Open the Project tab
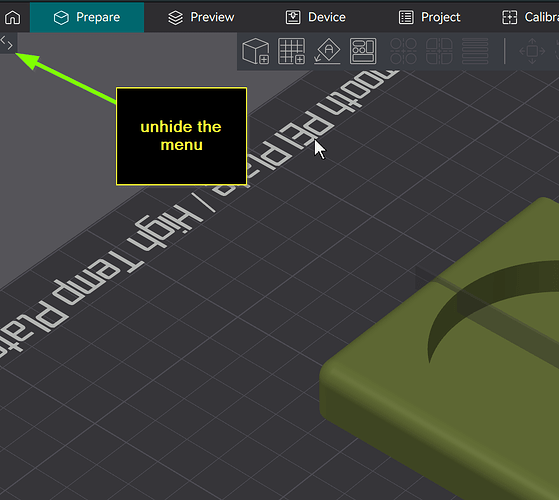The image size is (559, 500). coord(430,17)
